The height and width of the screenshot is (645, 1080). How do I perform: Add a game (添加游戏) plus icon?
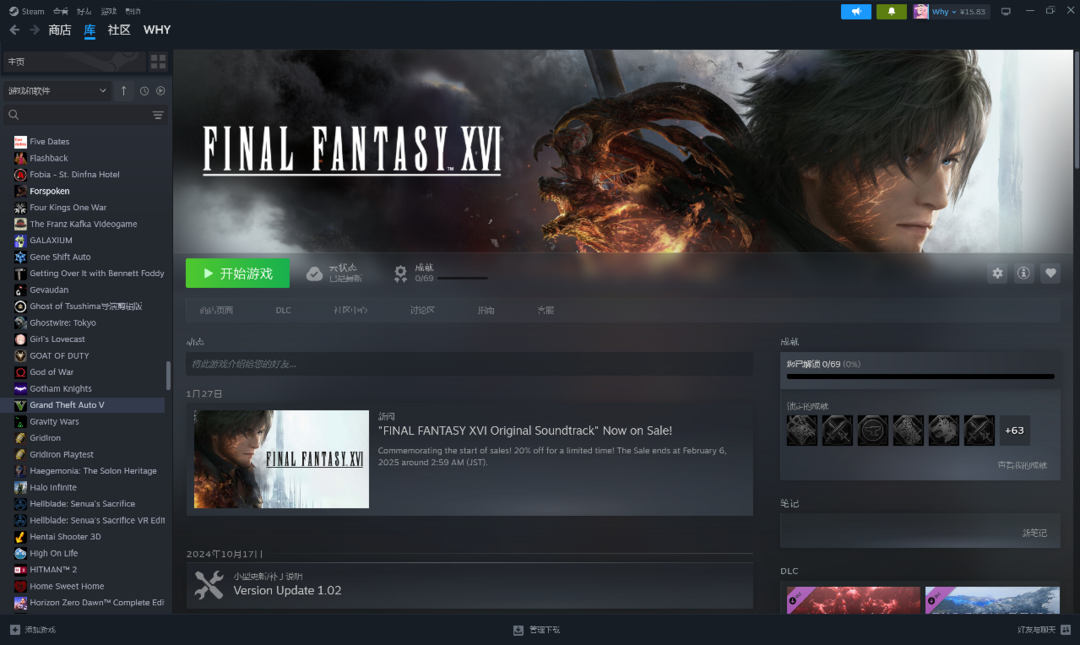point(15,630)
